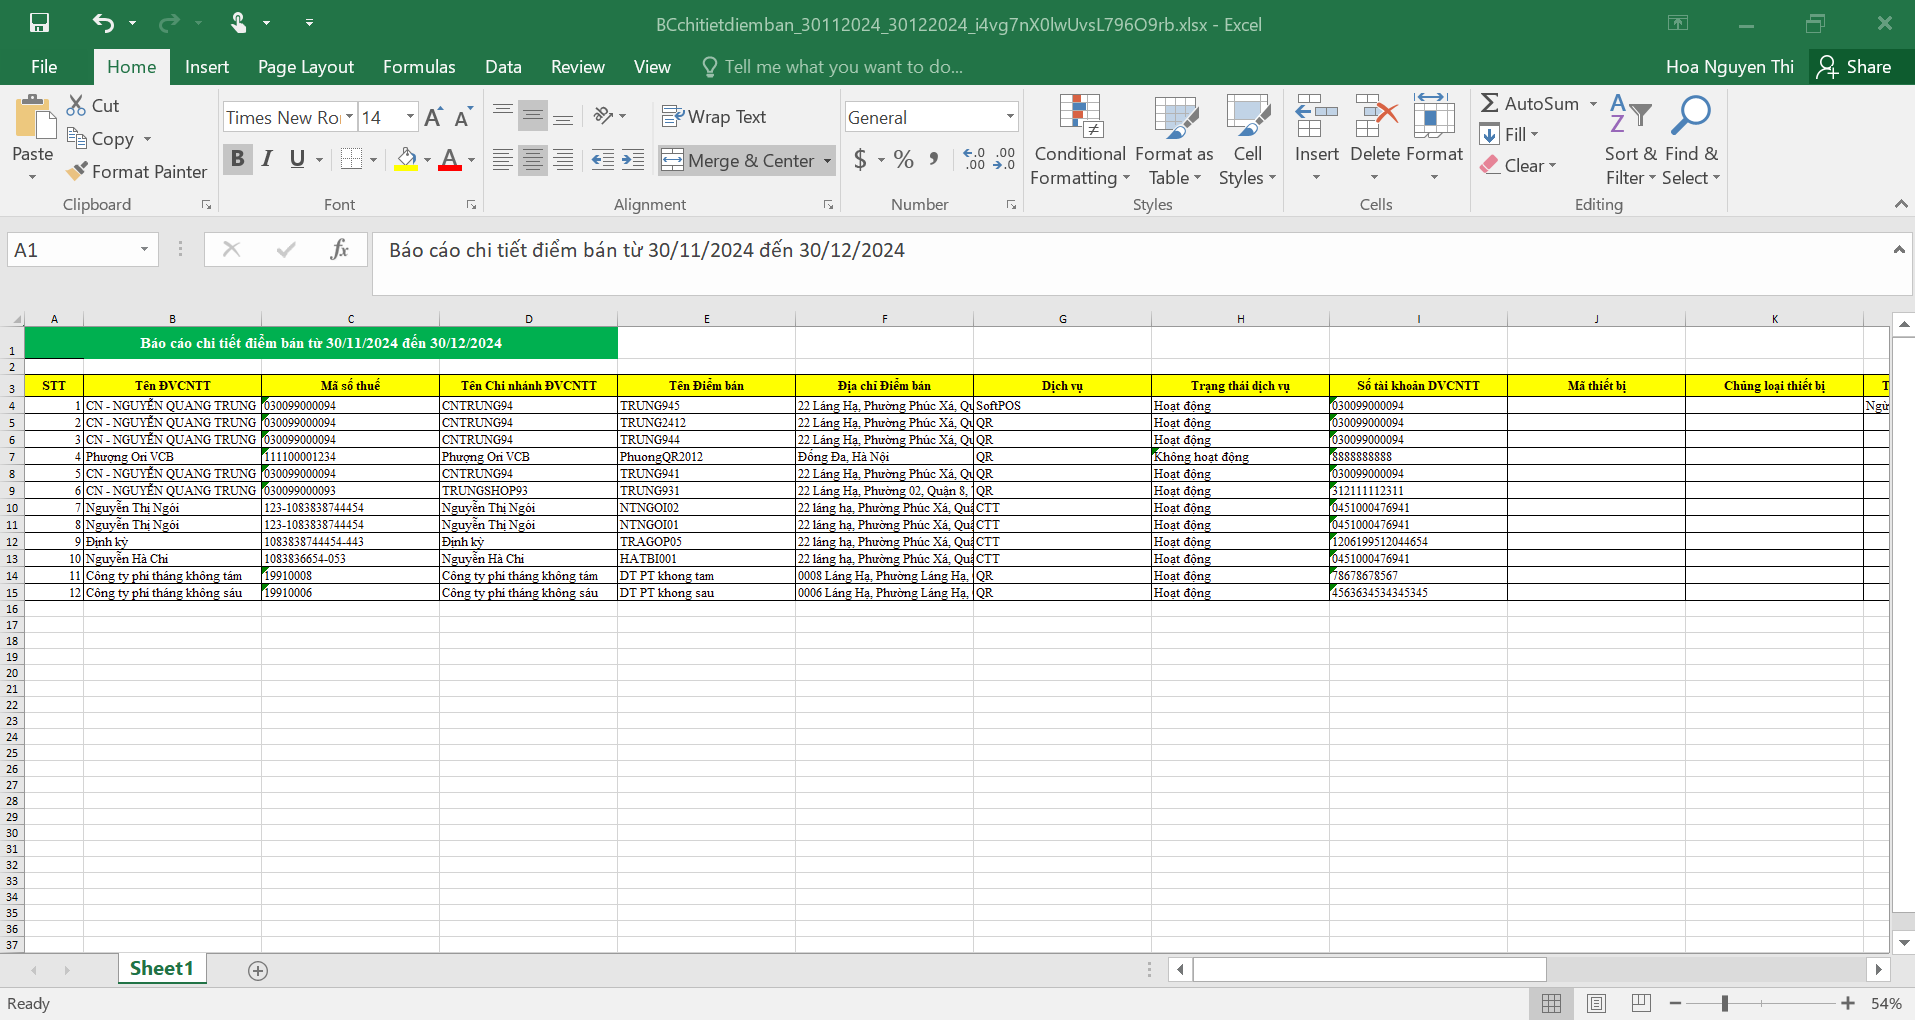Open Find & Select magnifier
The image size is (1915, 1020).
click(x=1691, y=141)
